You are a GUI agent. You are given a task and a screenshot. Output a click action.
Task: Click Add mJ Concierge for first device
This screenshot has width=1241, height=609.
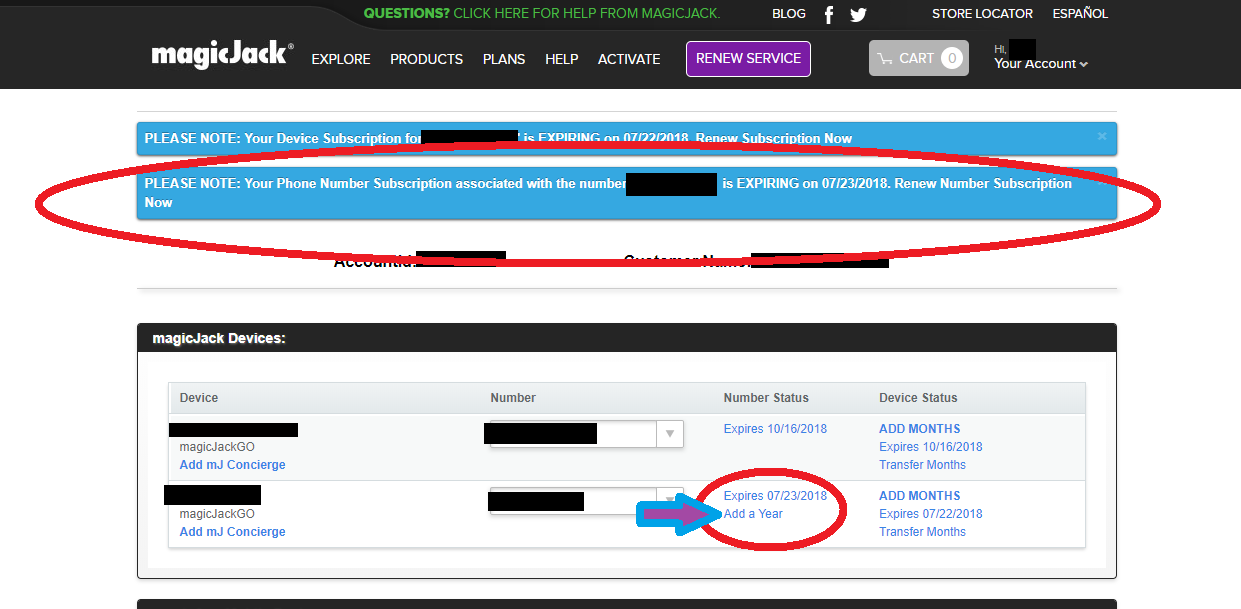point(232,465)
